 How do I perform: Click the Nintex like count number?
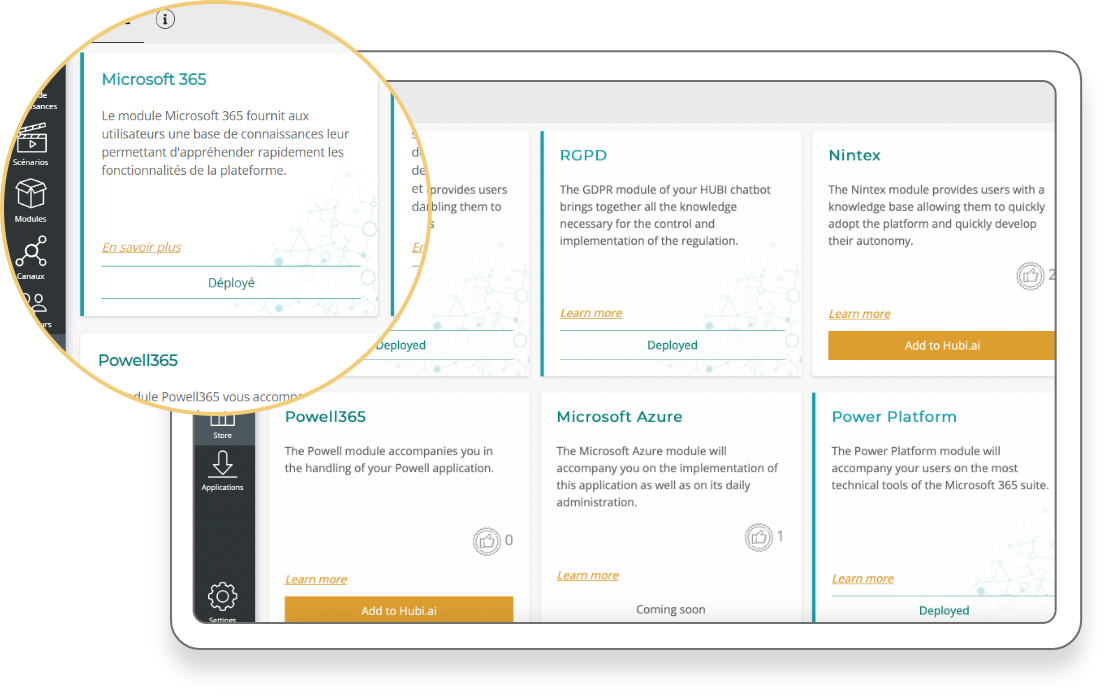[1051, 275]
